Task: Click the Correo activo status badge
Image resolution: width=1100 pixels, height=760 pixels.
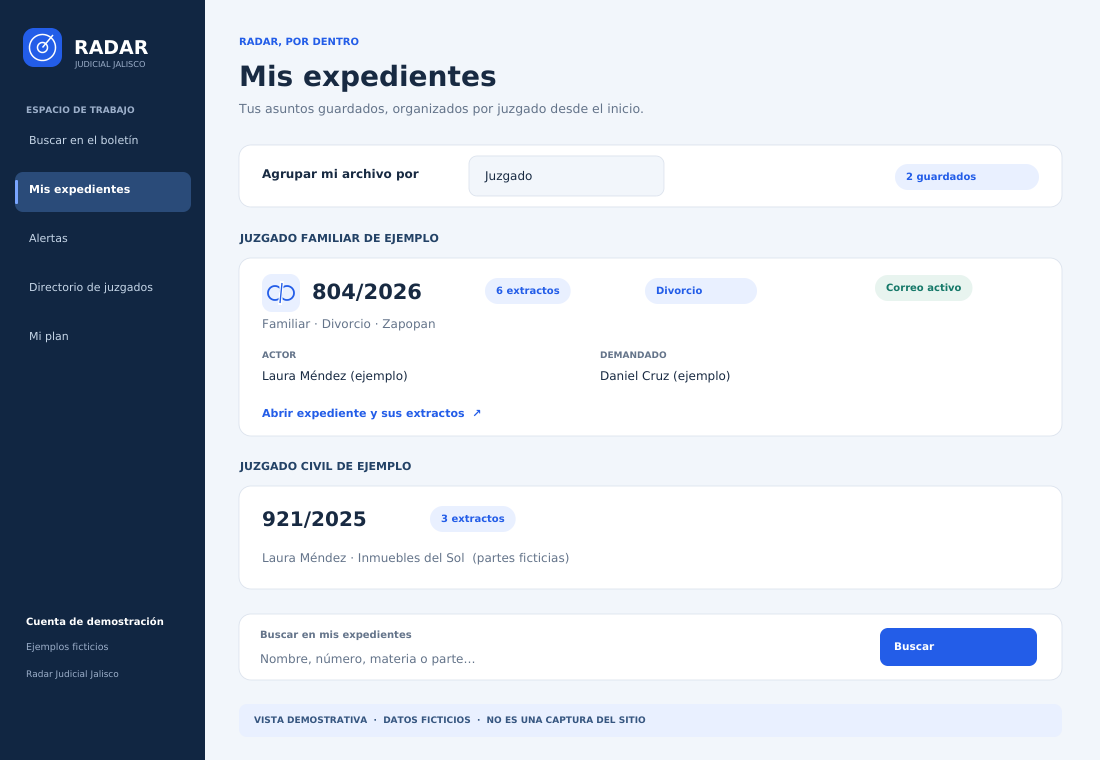Action: [x=923, y=288]
